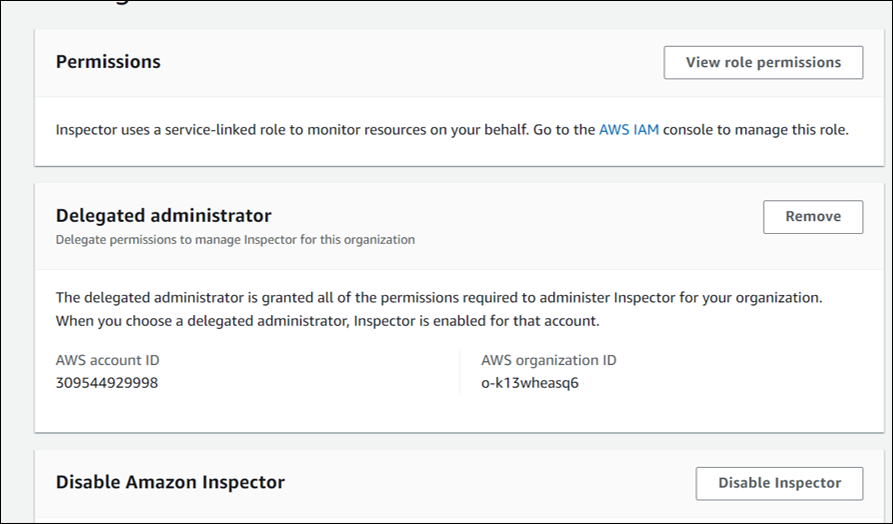The image size is (893, 524).
Task: Select the Permissions section heading
Action: coord(108,62)
